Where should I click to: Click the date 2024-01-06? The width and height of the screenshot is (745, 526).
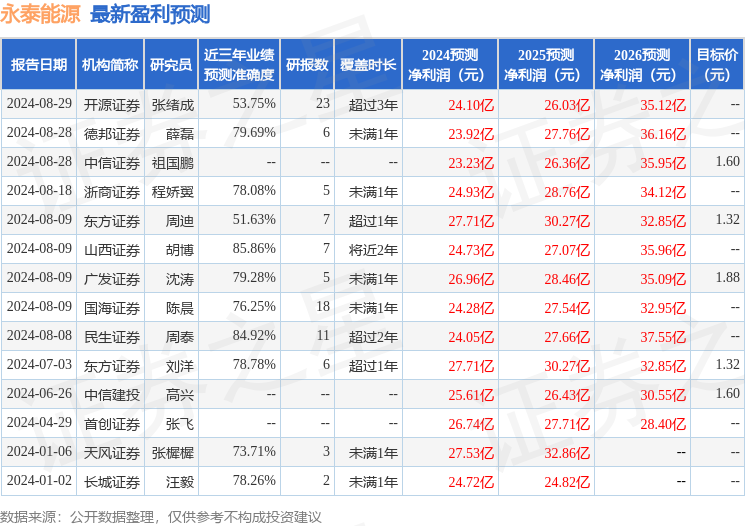tap(39, 451)
